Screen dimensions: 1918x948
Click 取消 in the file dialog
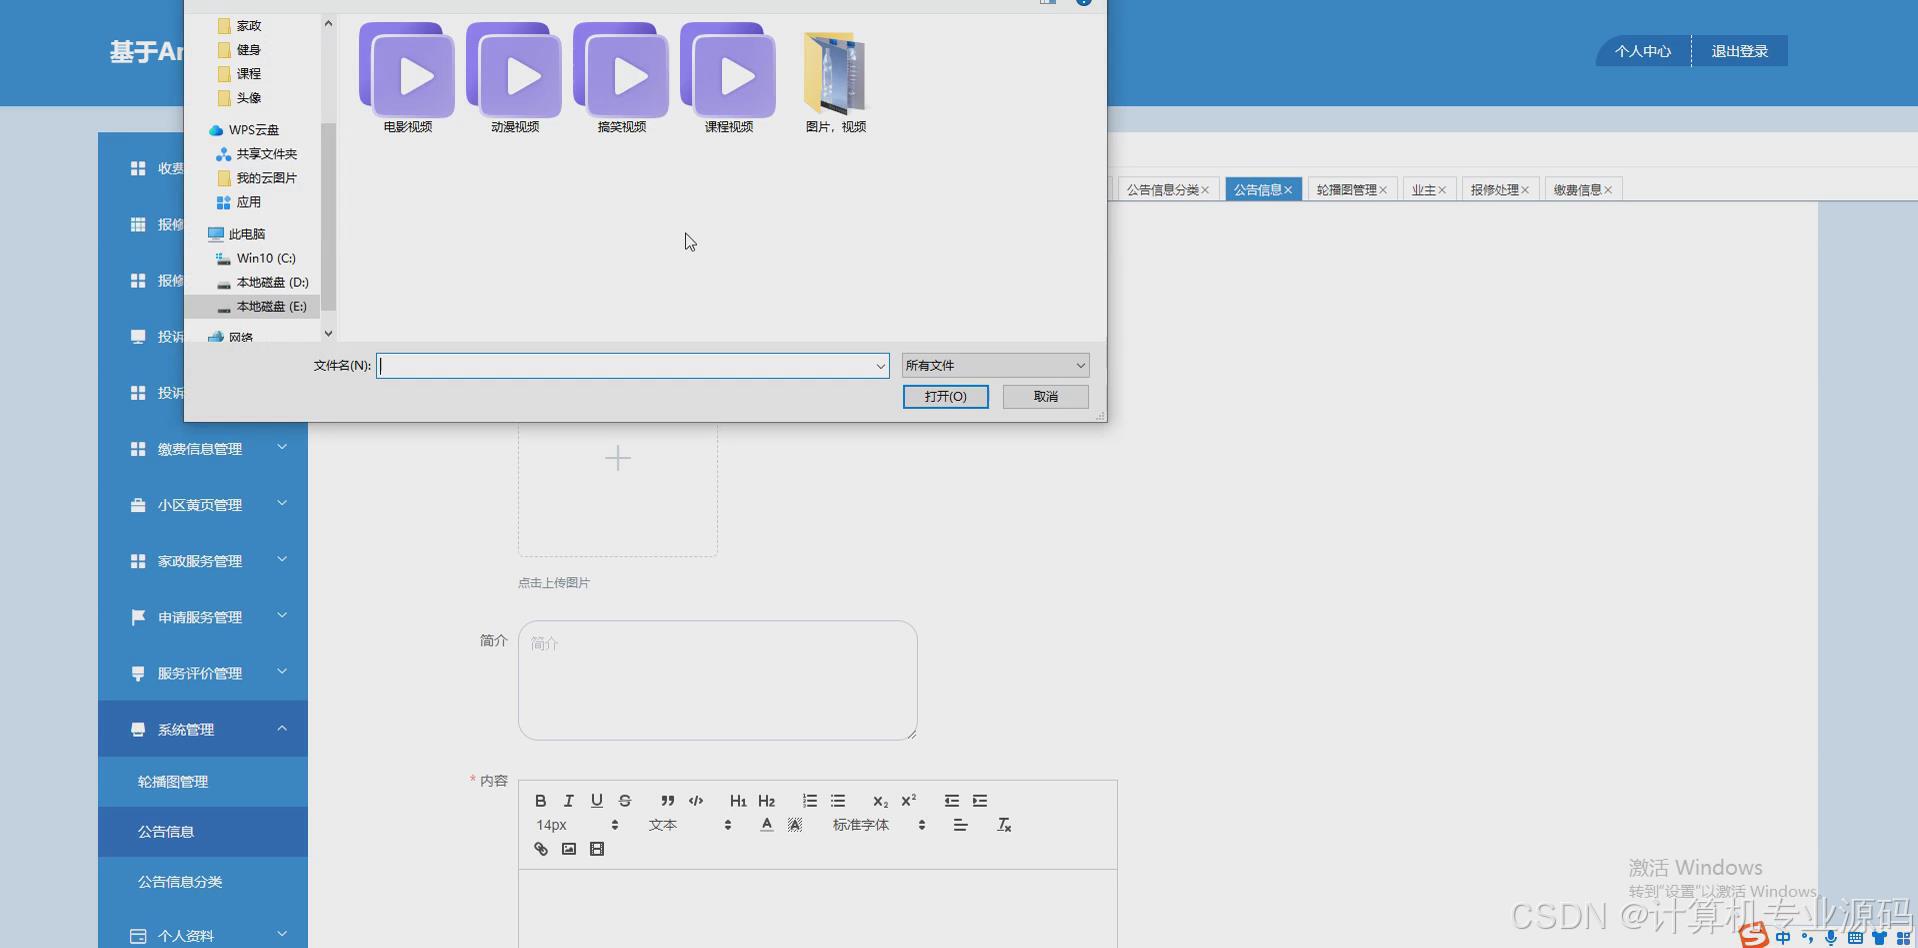[1046, 397]
